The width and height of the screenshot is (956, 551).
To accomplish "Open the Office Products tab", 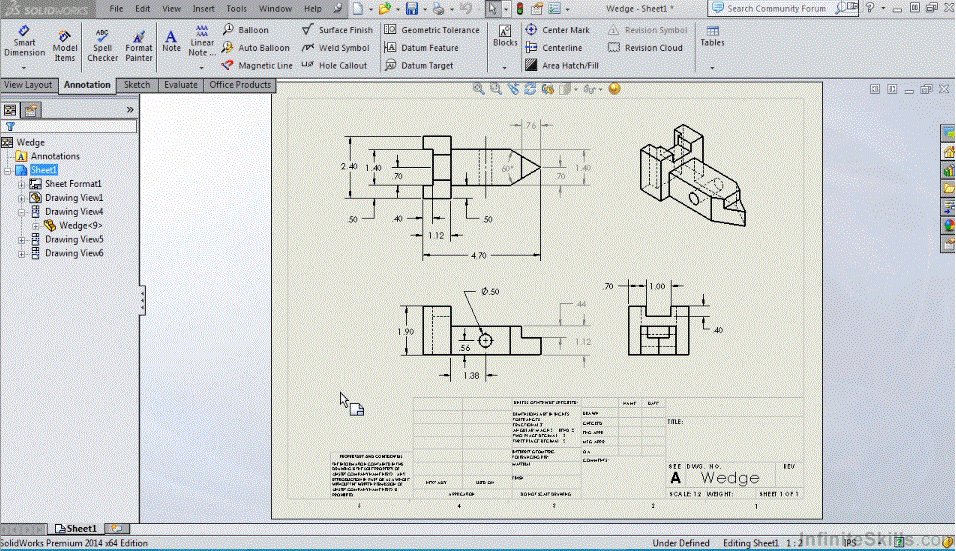I will point(240,85).
